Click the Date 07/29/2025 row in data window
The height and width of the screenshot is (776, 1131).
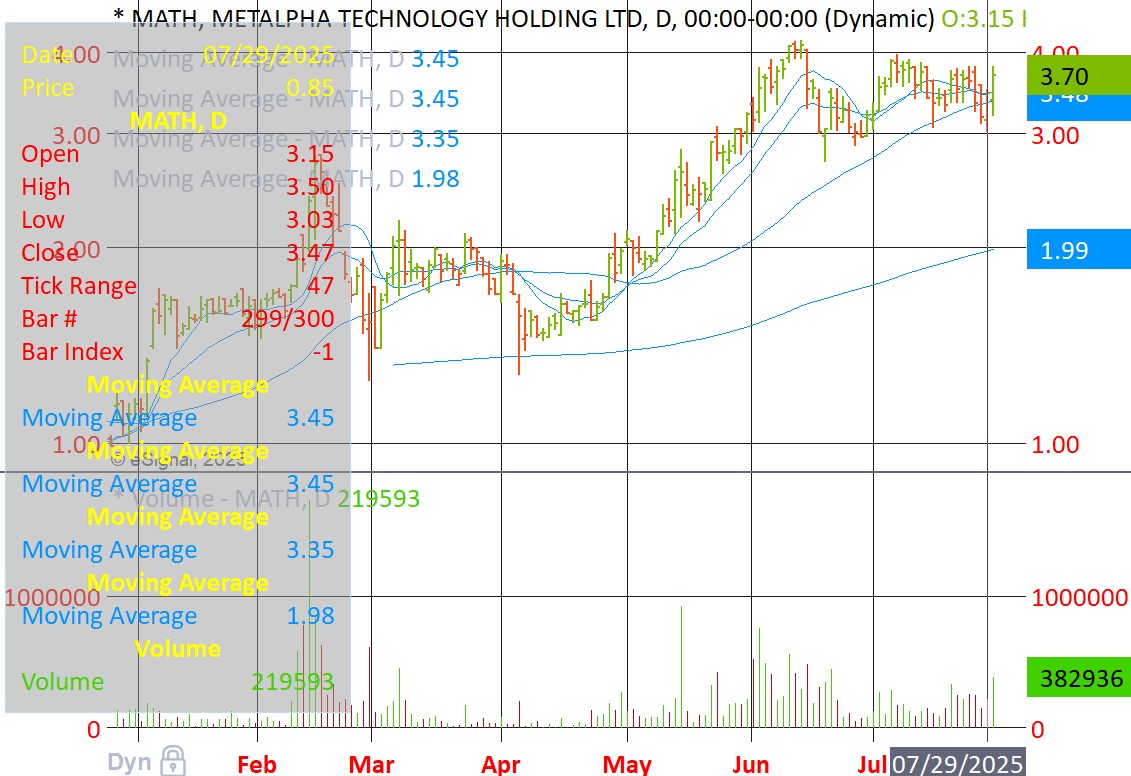177,55
